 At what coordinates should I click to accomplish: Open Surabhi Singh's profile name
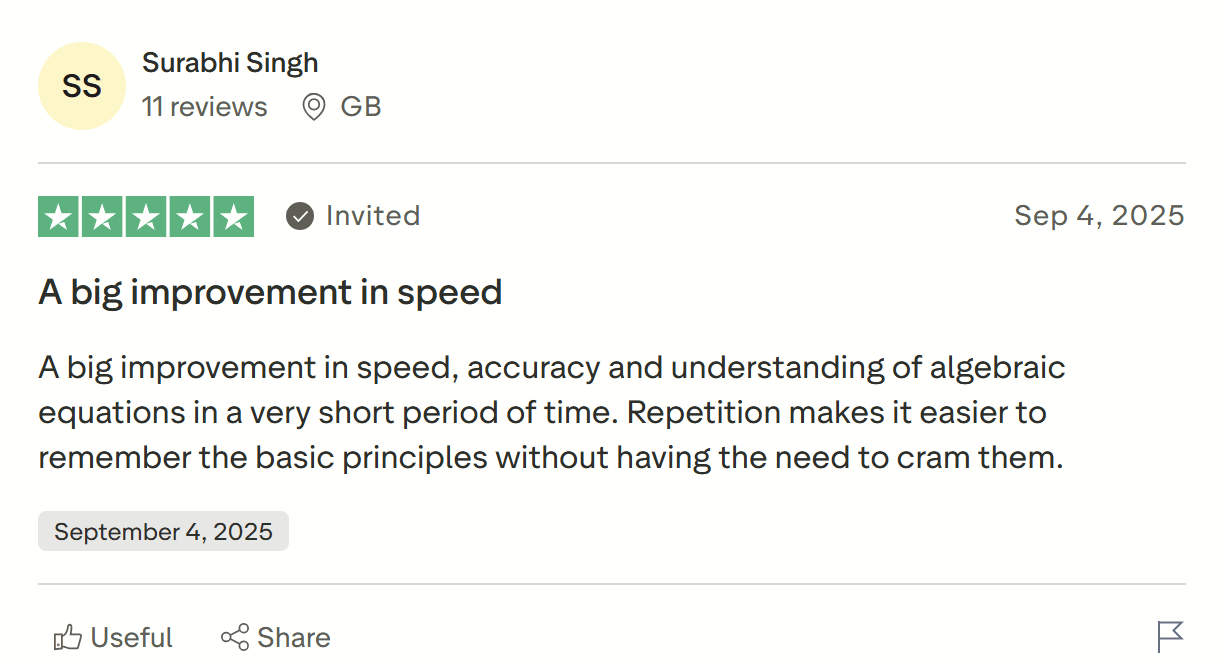(x=230, y=62)
